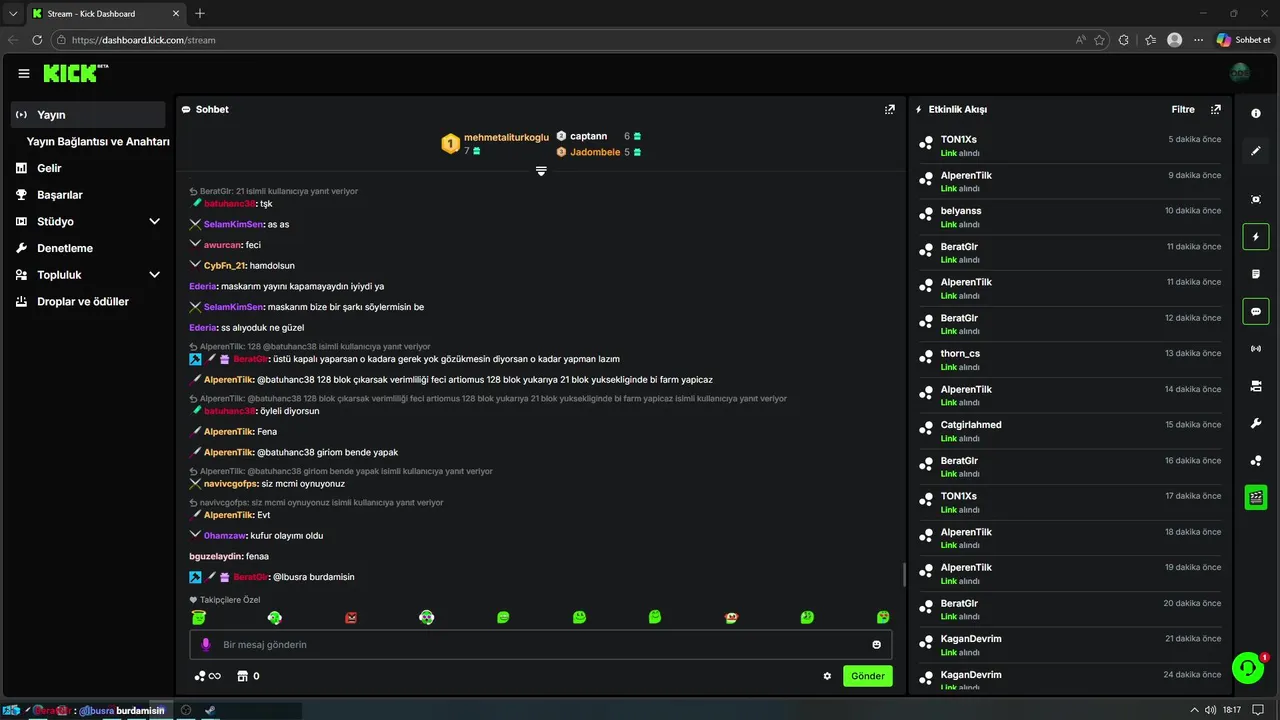Click the pencil edit icon in right toolbar
Viewport: 1280px width, 720px height.
tap(1256, 151)
